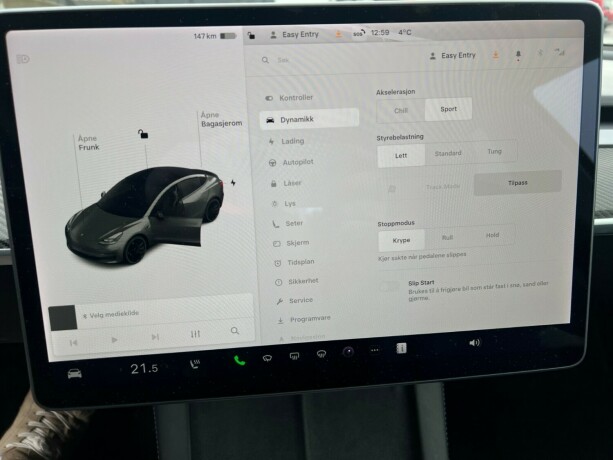Open the media equalizer icon

coord(195,334)
